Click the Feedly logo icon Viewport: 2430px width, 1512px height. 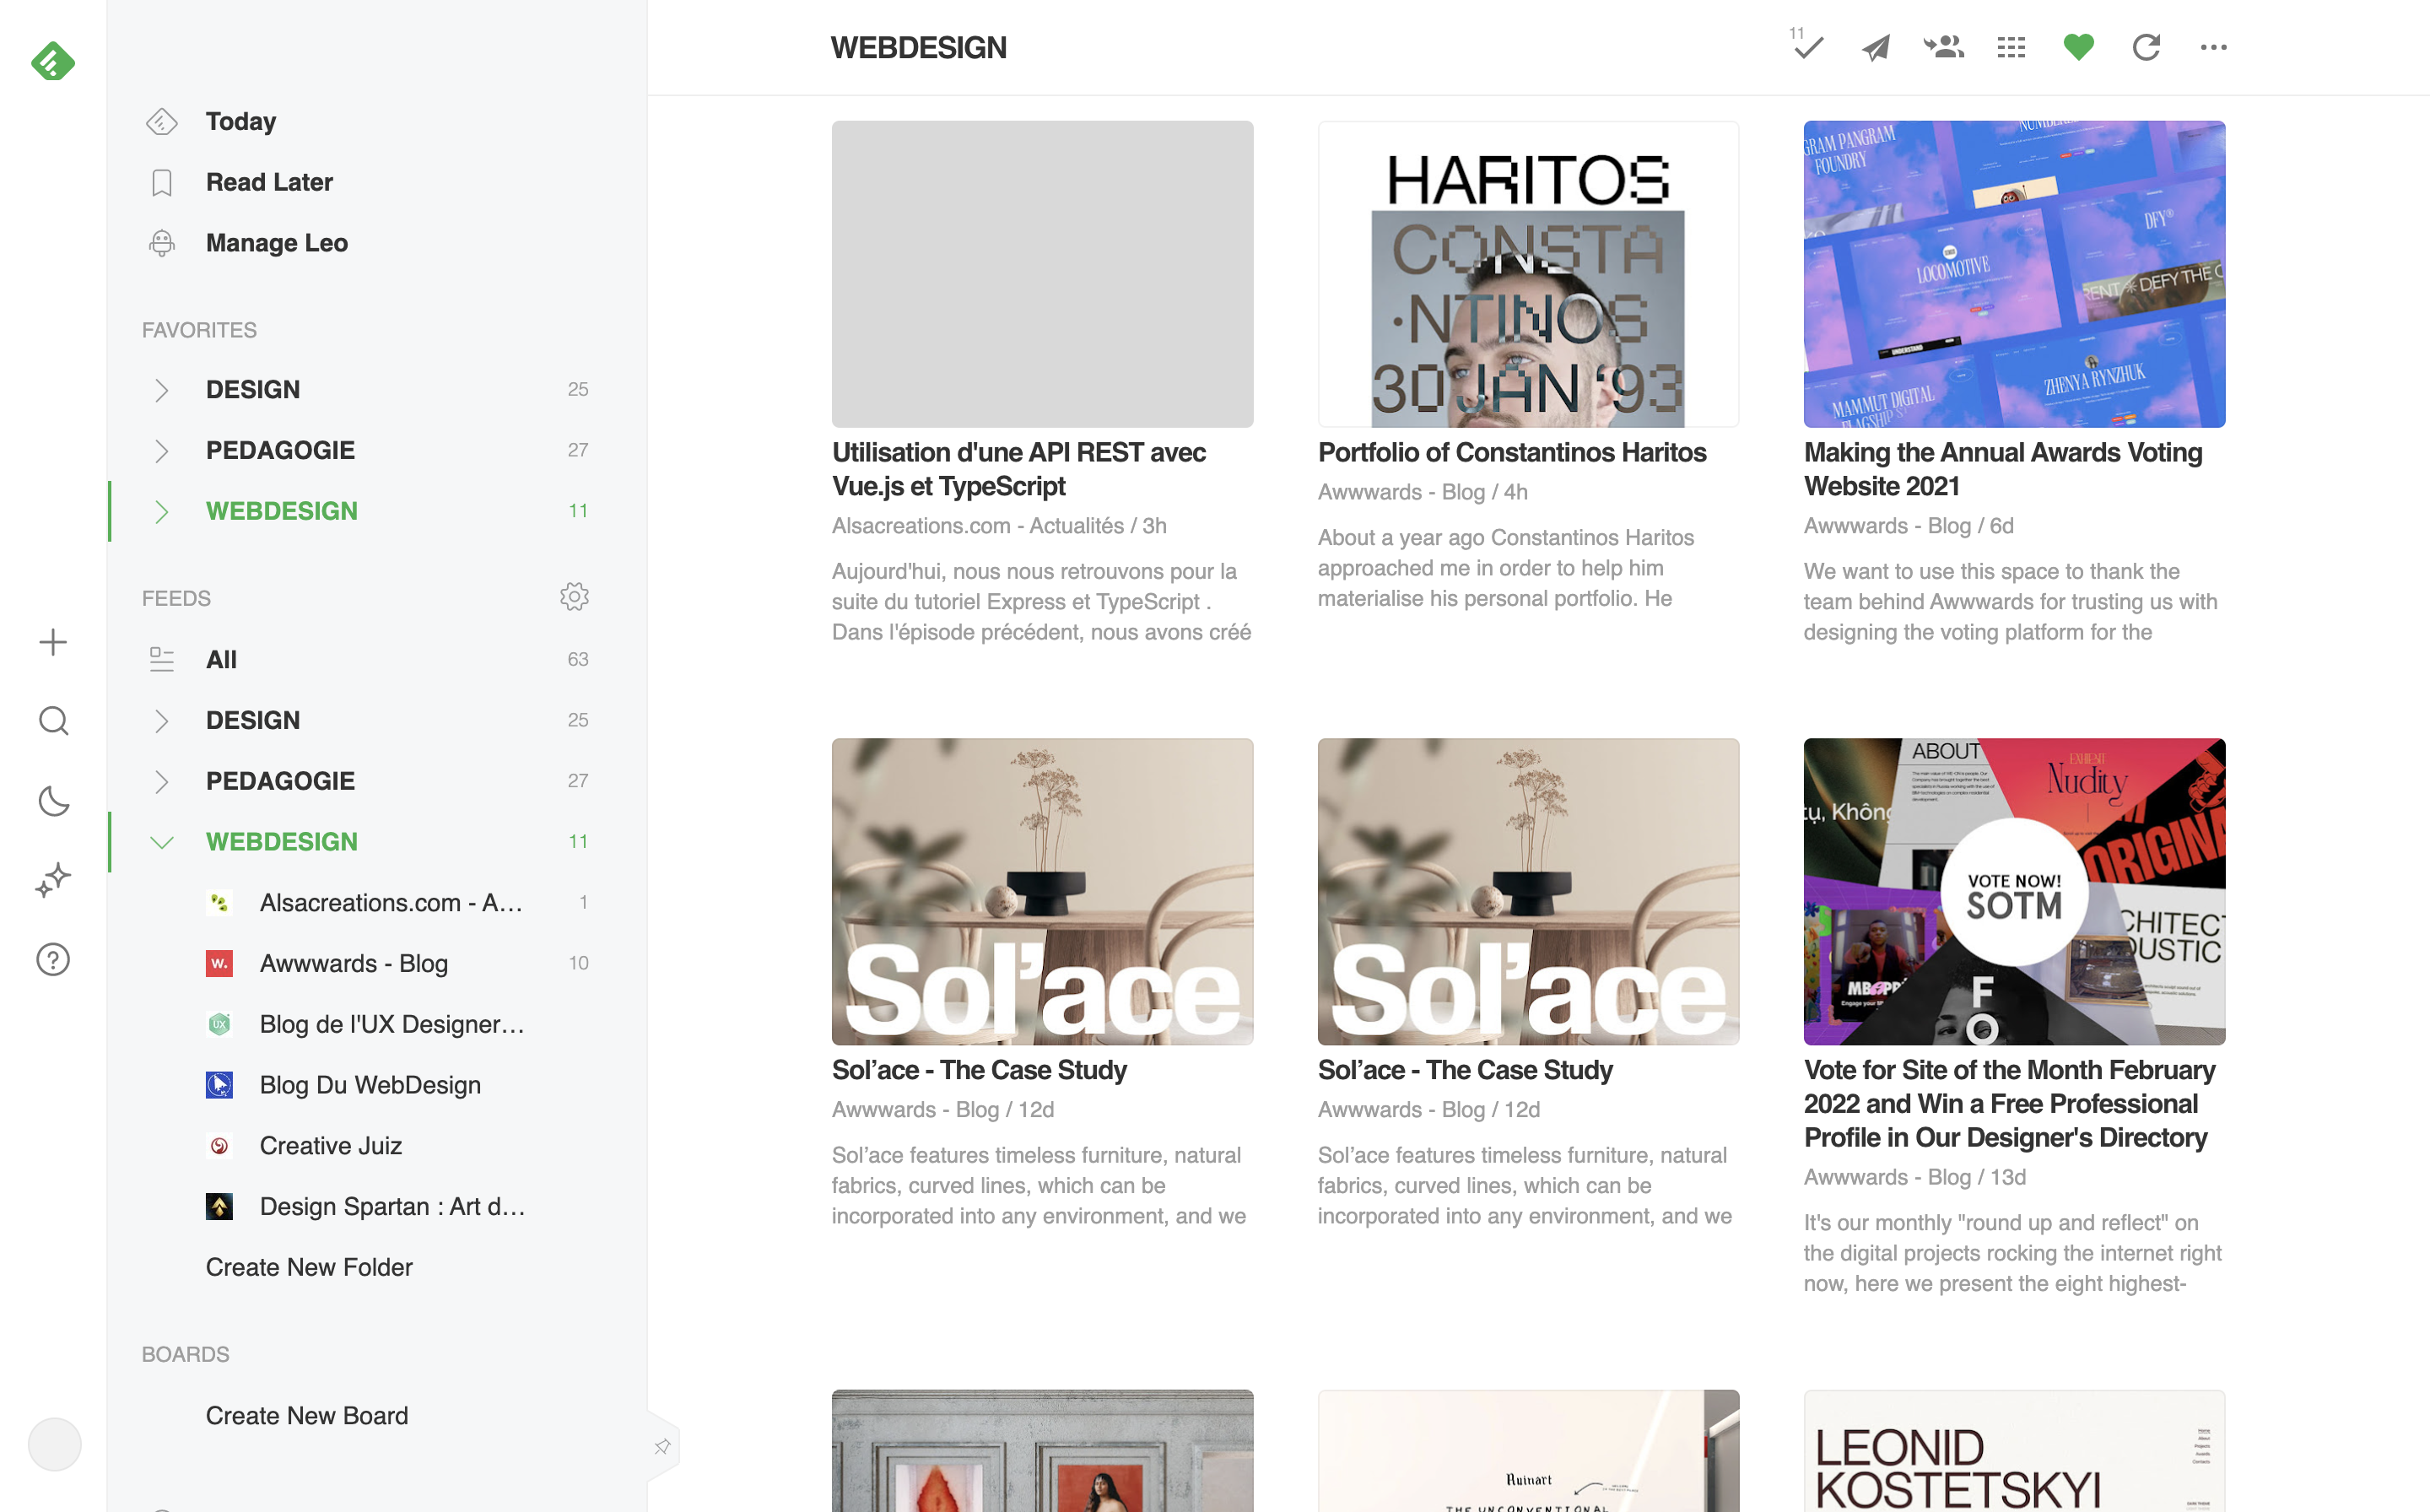(x=52, y=62)
